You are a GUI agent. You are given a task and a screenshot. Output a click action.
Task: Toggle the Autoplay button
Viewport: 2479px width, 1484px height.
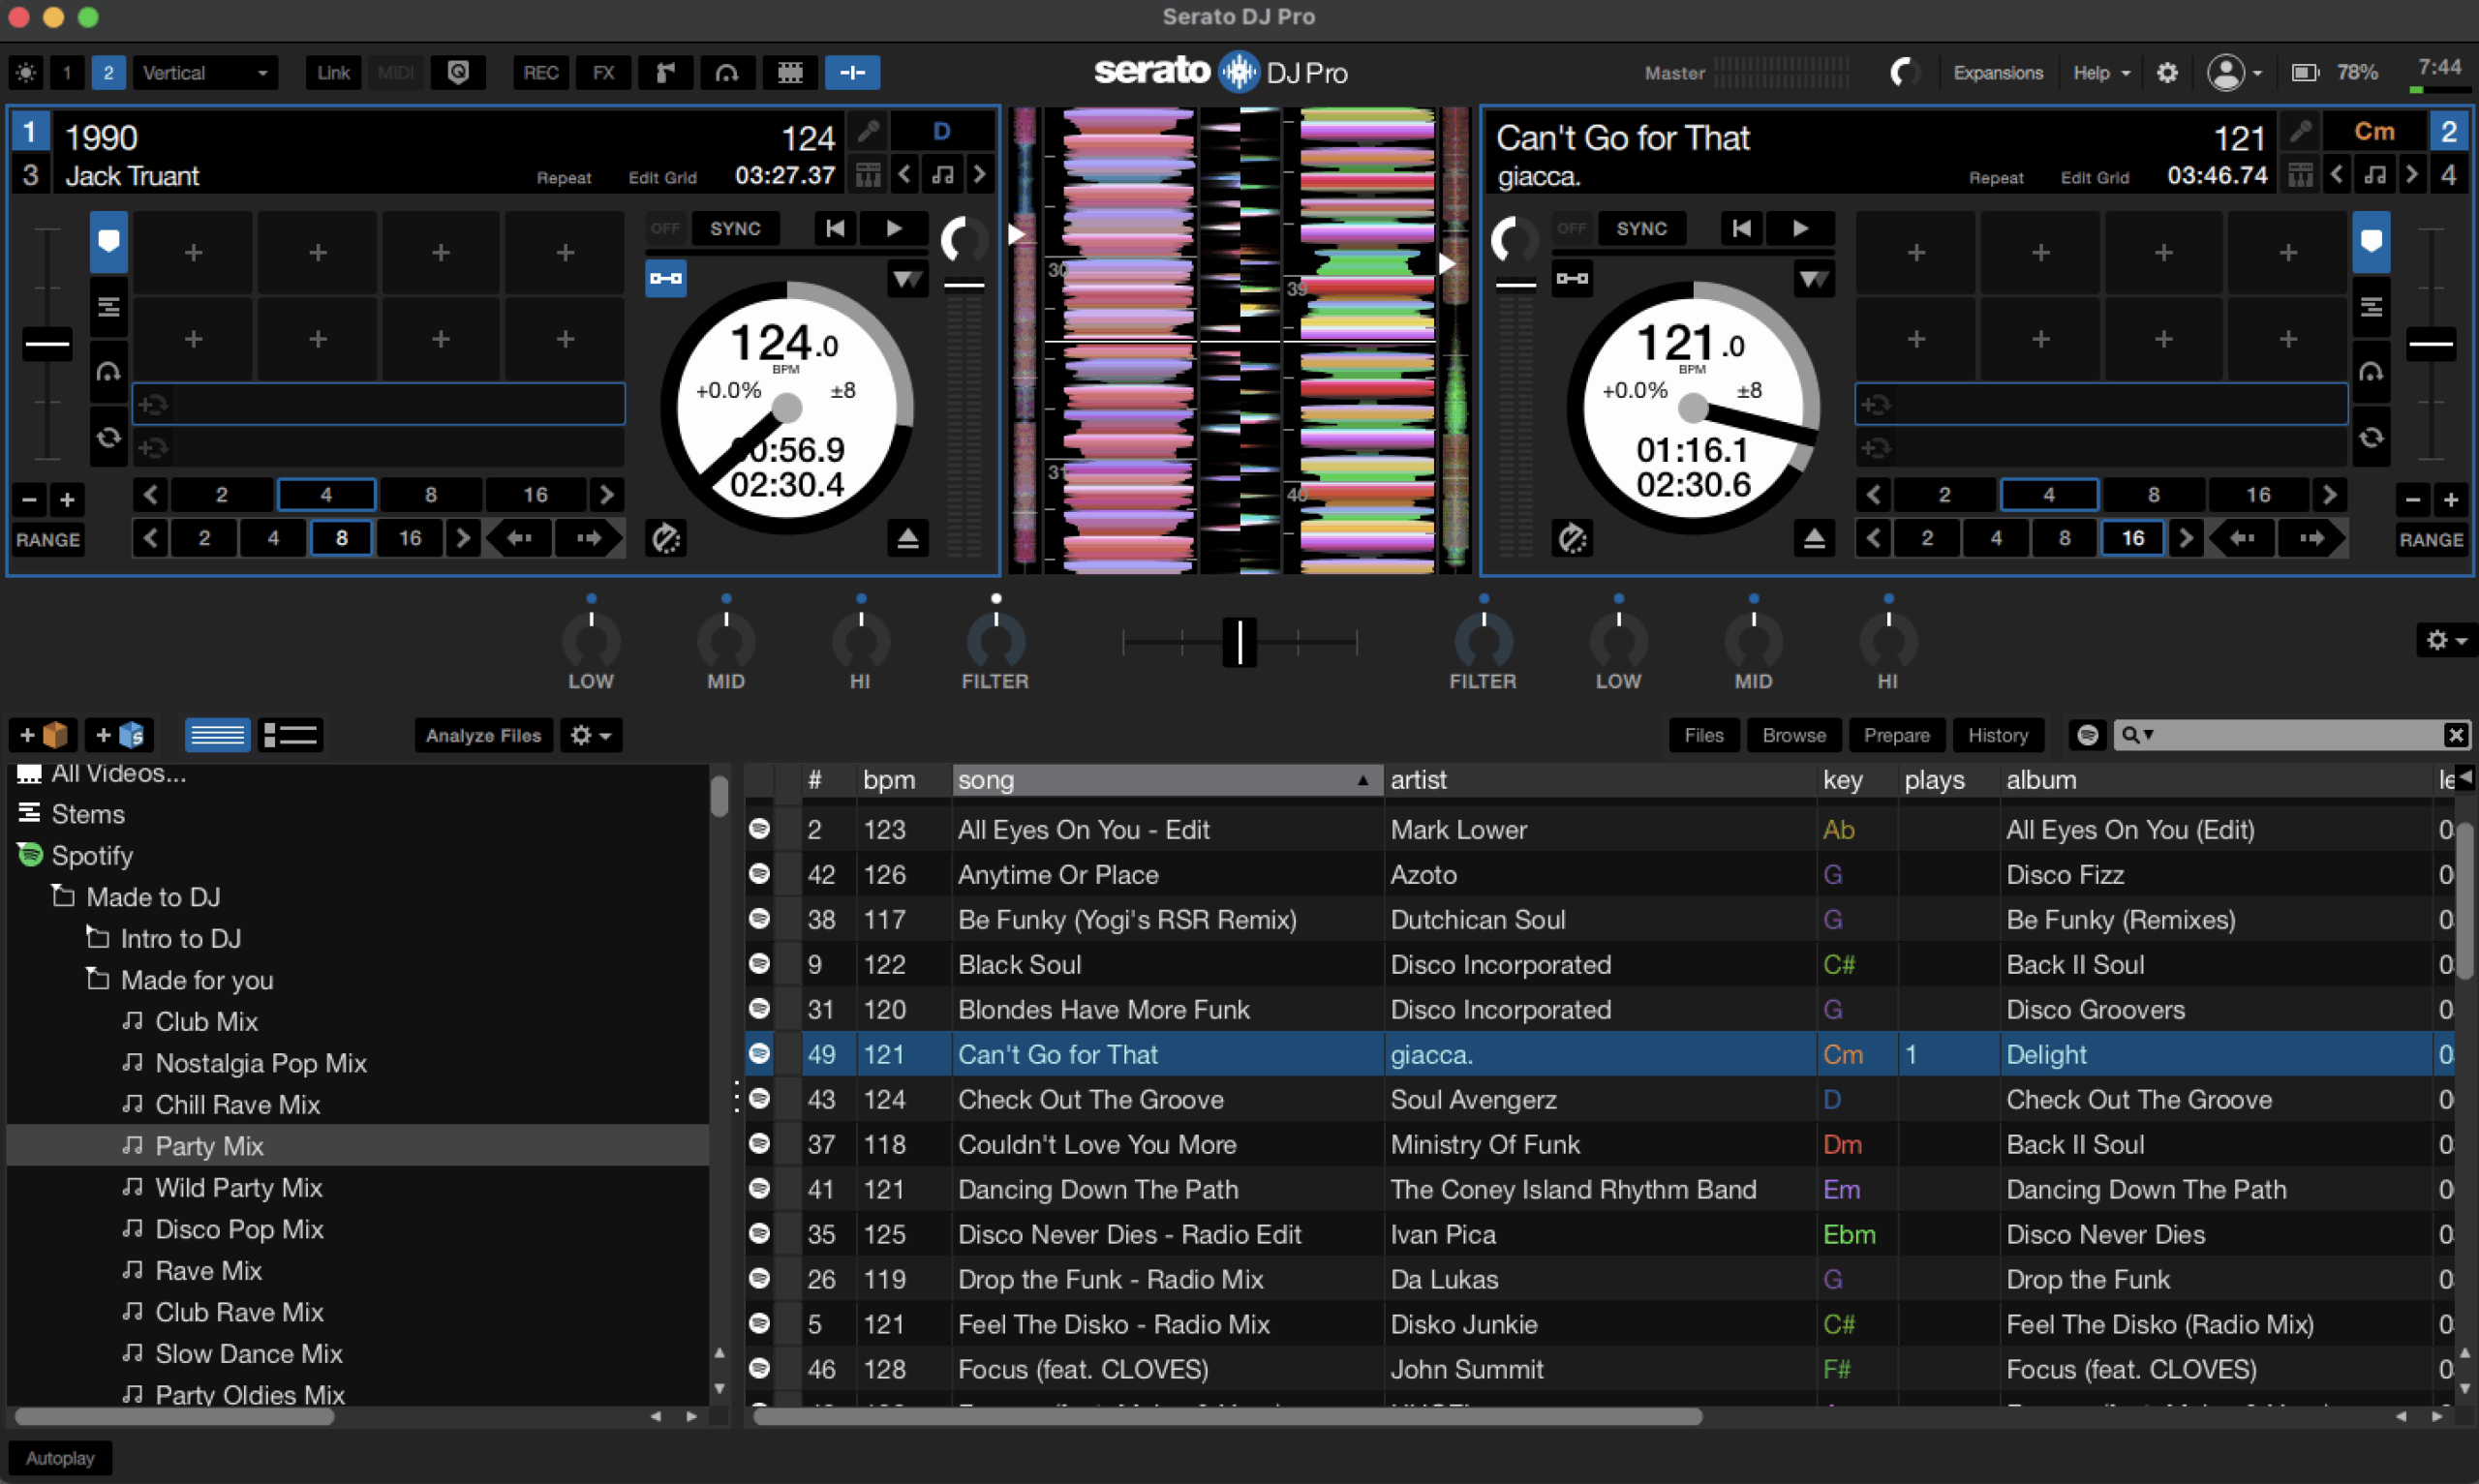click(x=60, y=1458)
